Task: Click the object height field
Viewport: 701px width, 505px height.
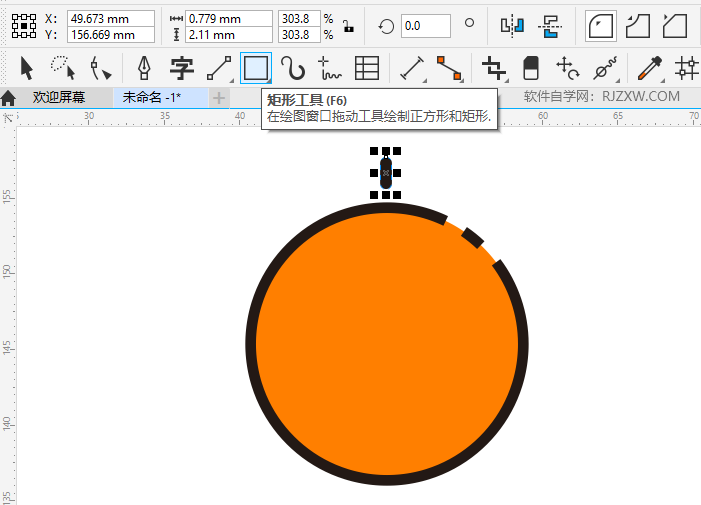Action: tap(228, 34)
